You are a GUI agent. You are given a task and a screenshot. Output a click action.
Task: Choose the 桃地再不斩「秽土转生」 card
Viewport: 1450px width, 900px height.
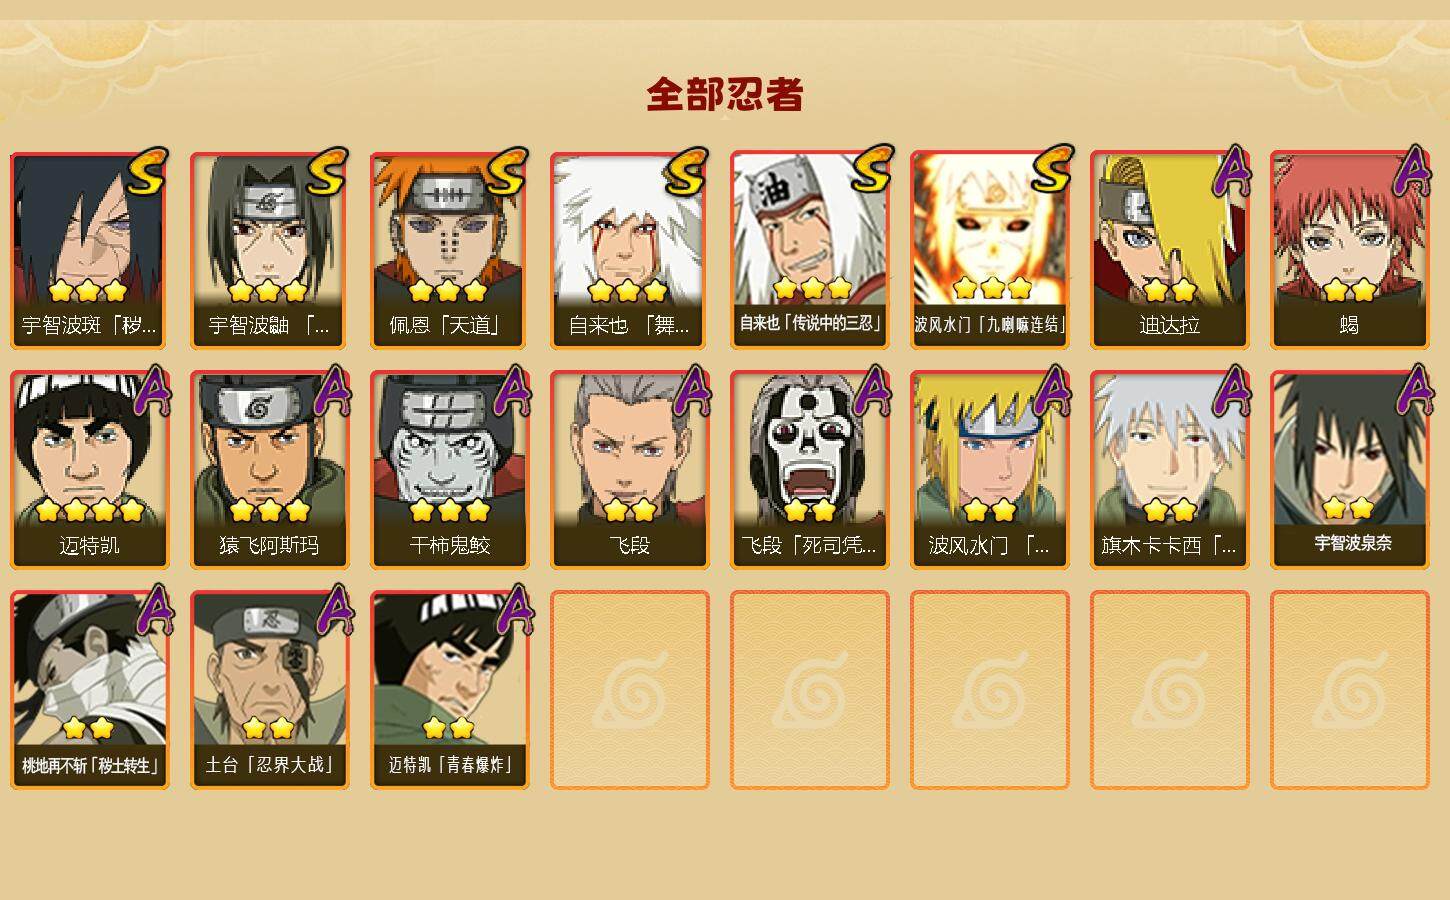point(89,690)
